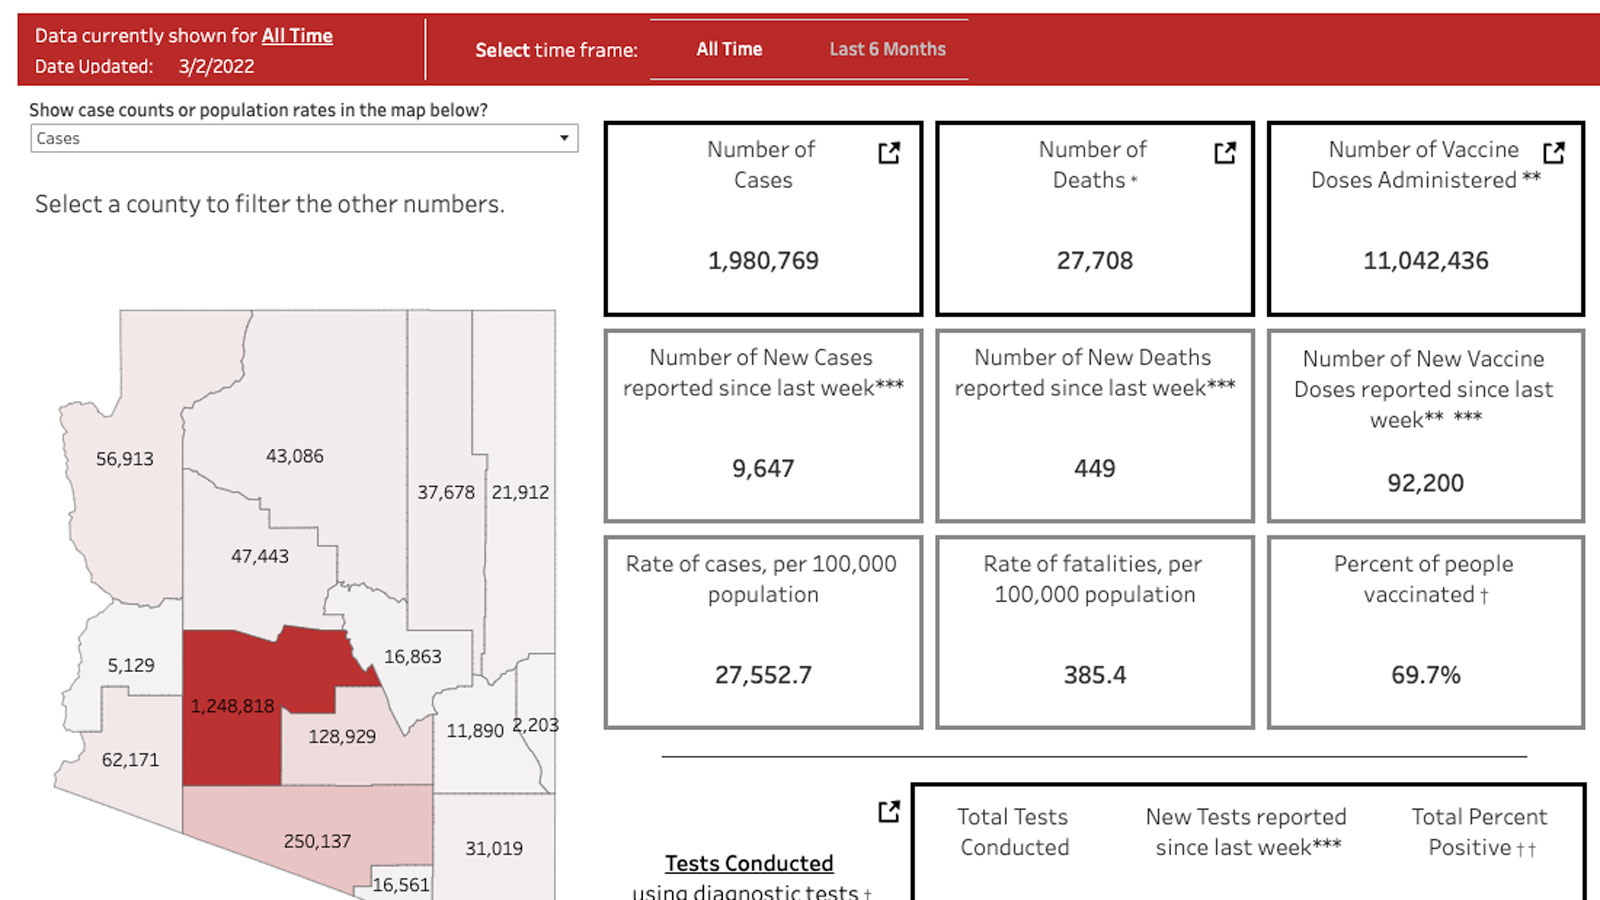Click the share icon on Number of Deaths card

pos(1223,153)
